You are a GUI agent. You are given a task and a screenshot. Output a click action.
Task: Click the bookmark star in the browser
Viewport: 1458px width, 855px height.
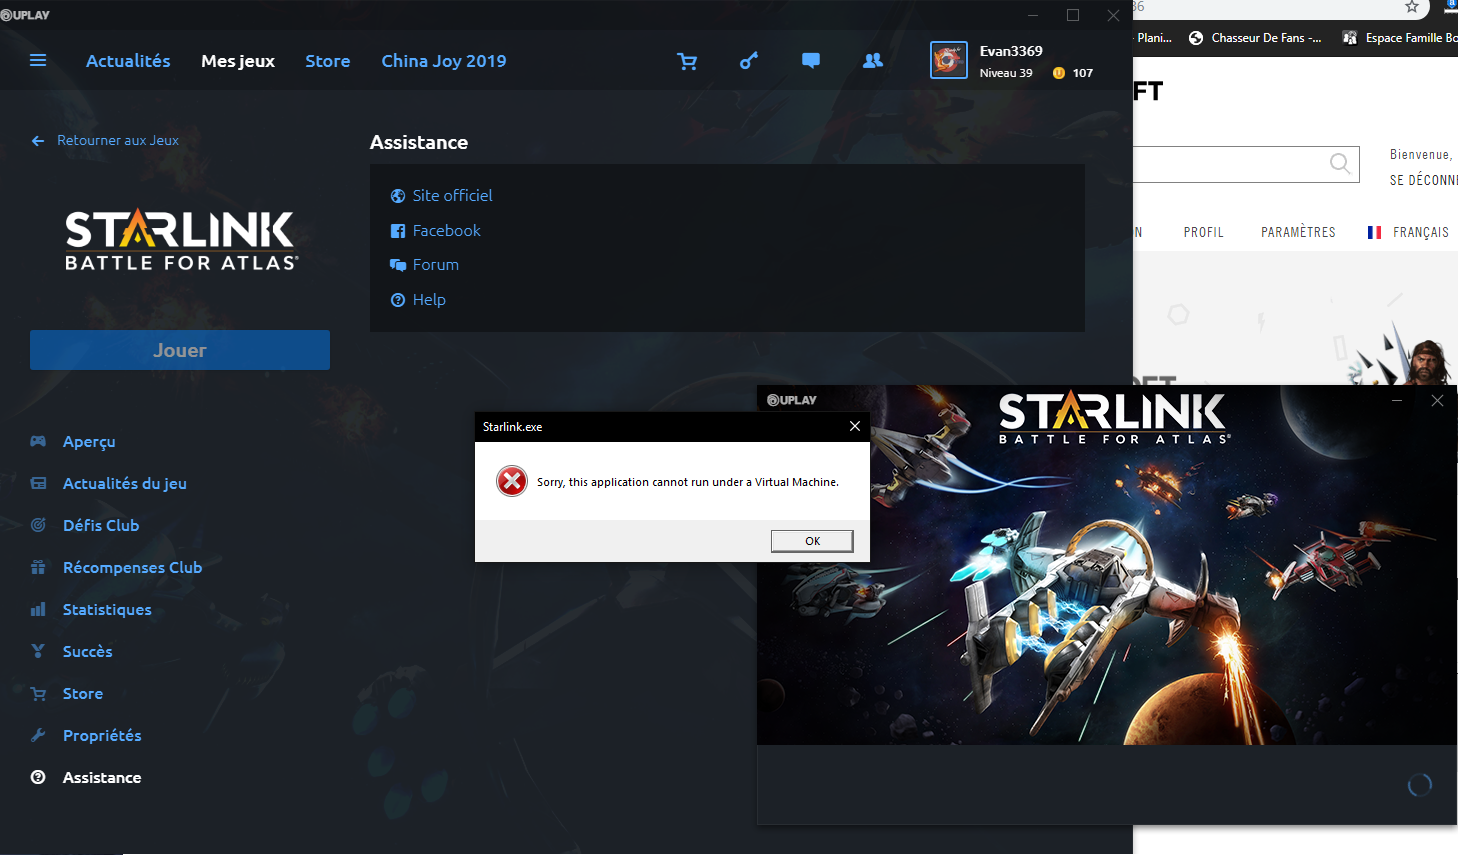tap(1412, 7)
